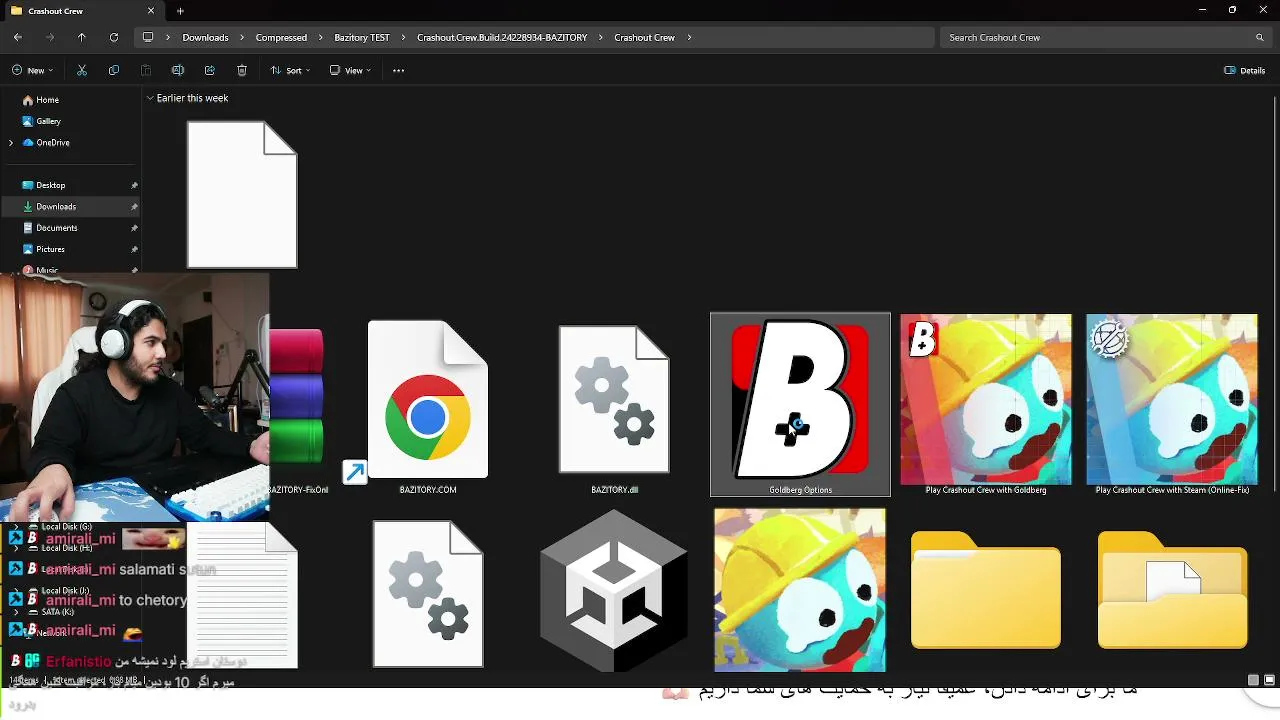Expand the chevron after Bazitory TEST breadcrumb

(404, 37)
